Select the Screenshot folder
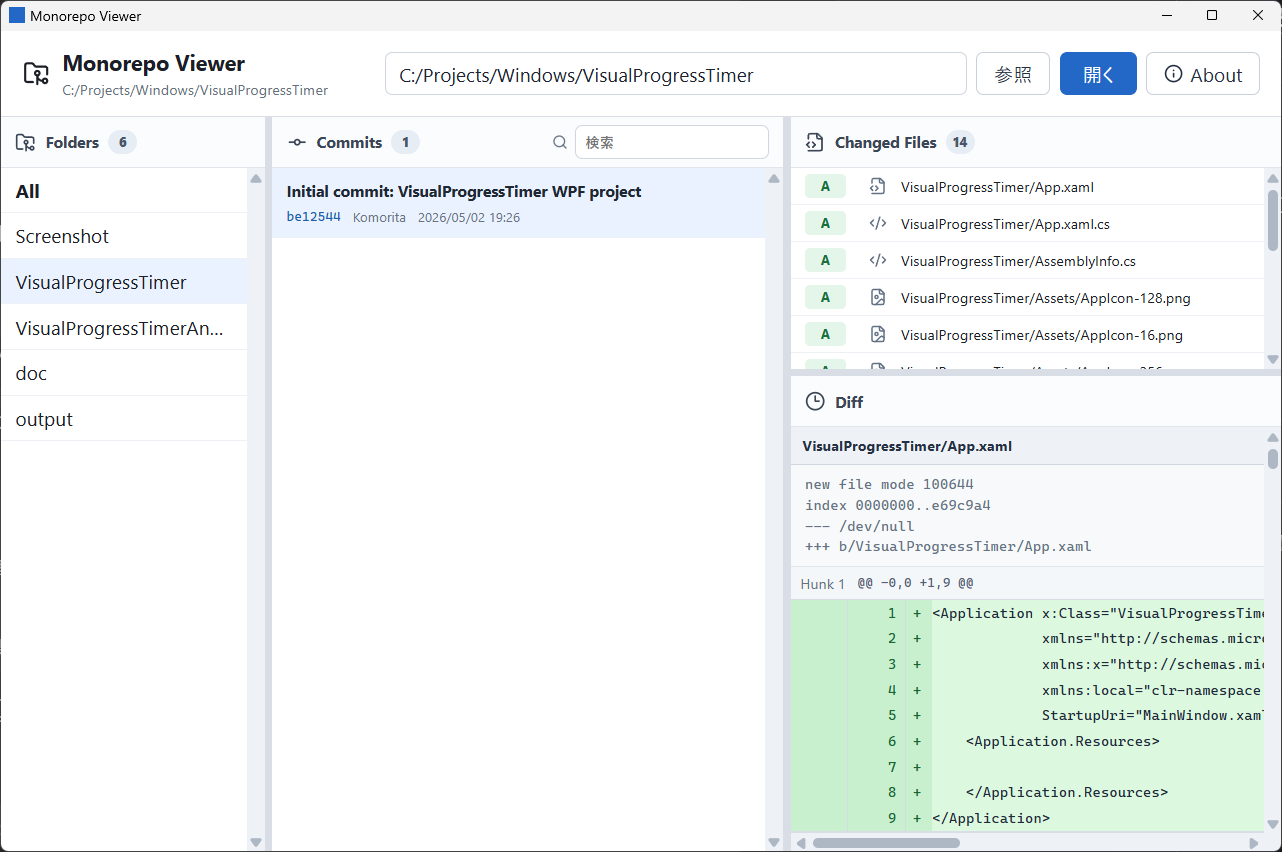Viewport: 1282px width, 852px height. (x=124, y=236)
